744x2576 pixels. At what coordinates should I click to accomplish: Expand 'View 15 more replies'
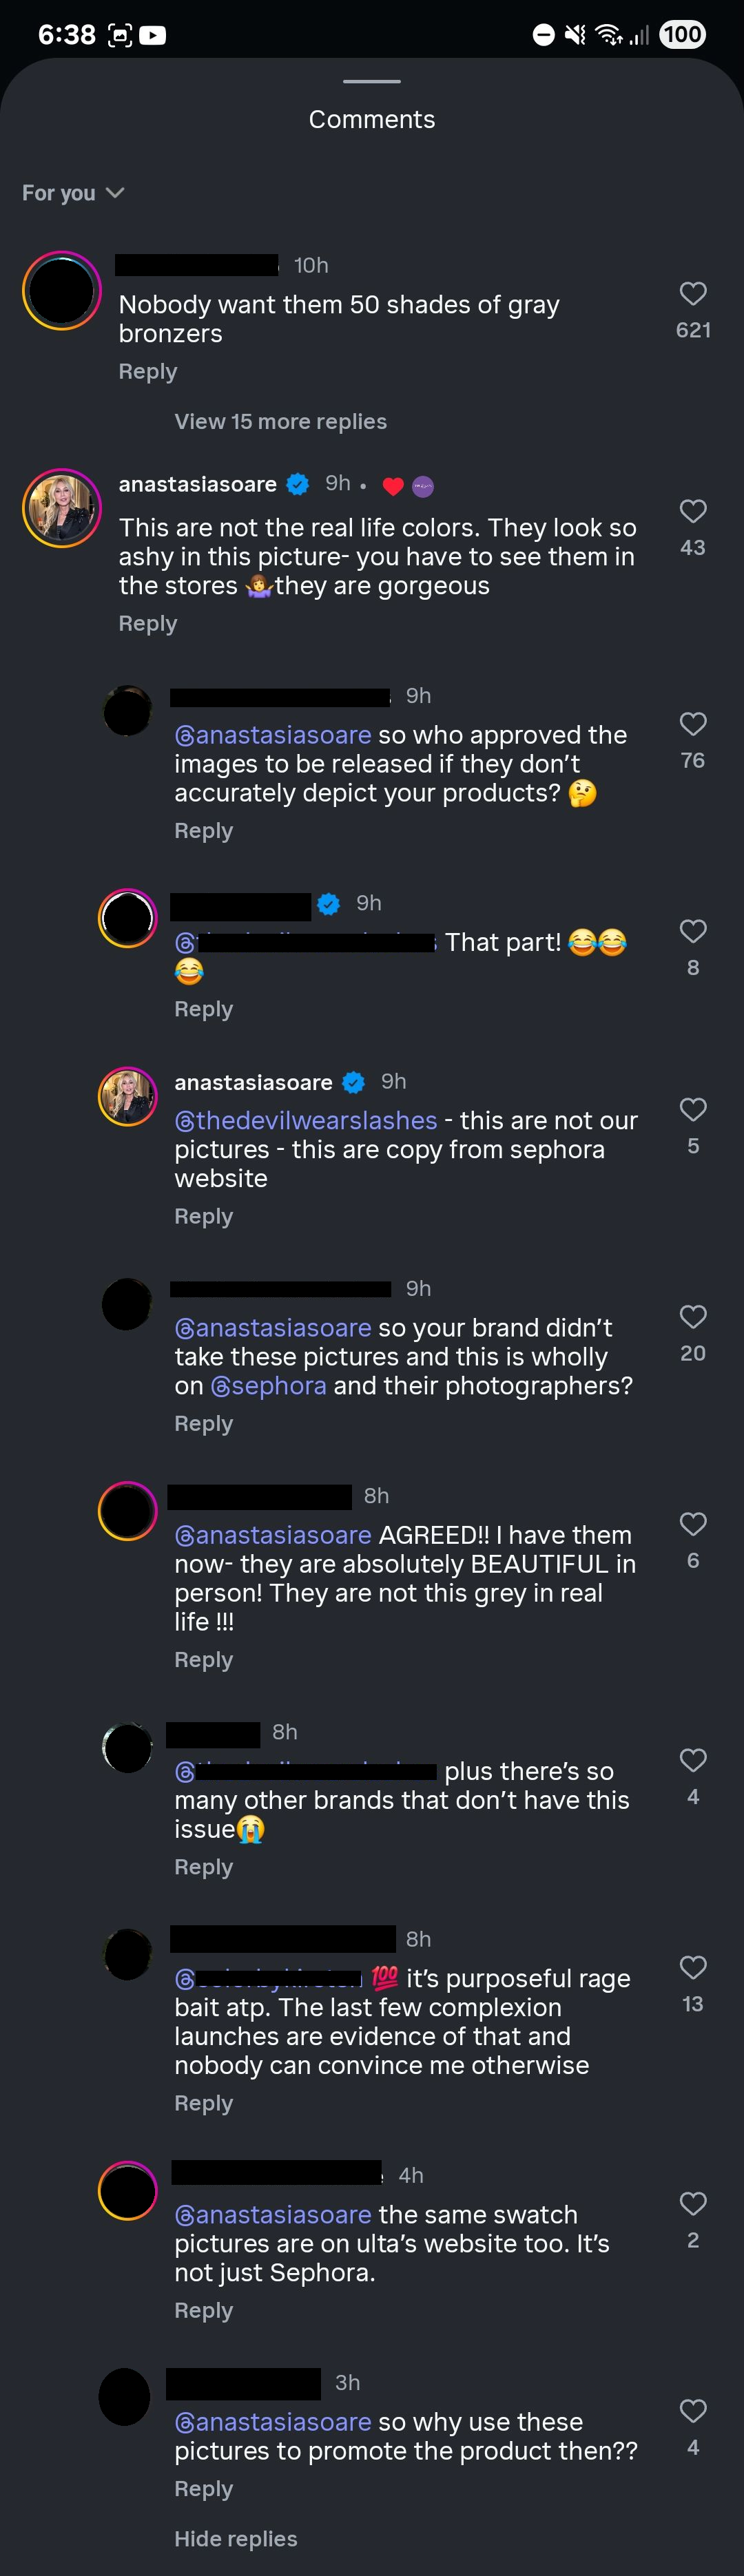[x=280, y=422]
